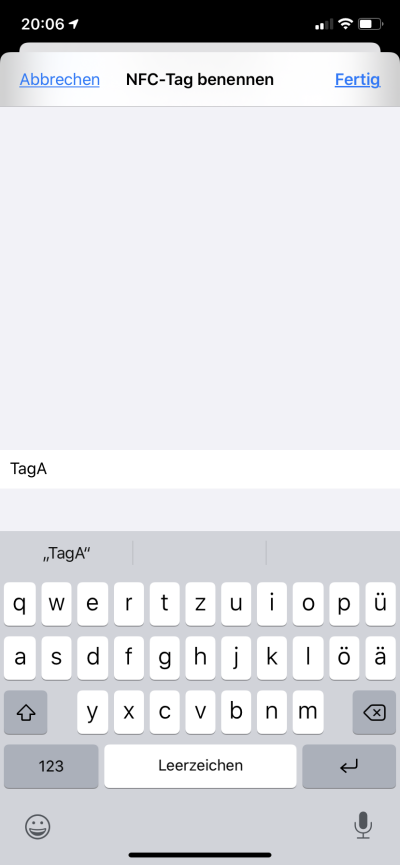400x865 pixels.
Task: Tap the letter g key
Action: (x=164, y=658)
